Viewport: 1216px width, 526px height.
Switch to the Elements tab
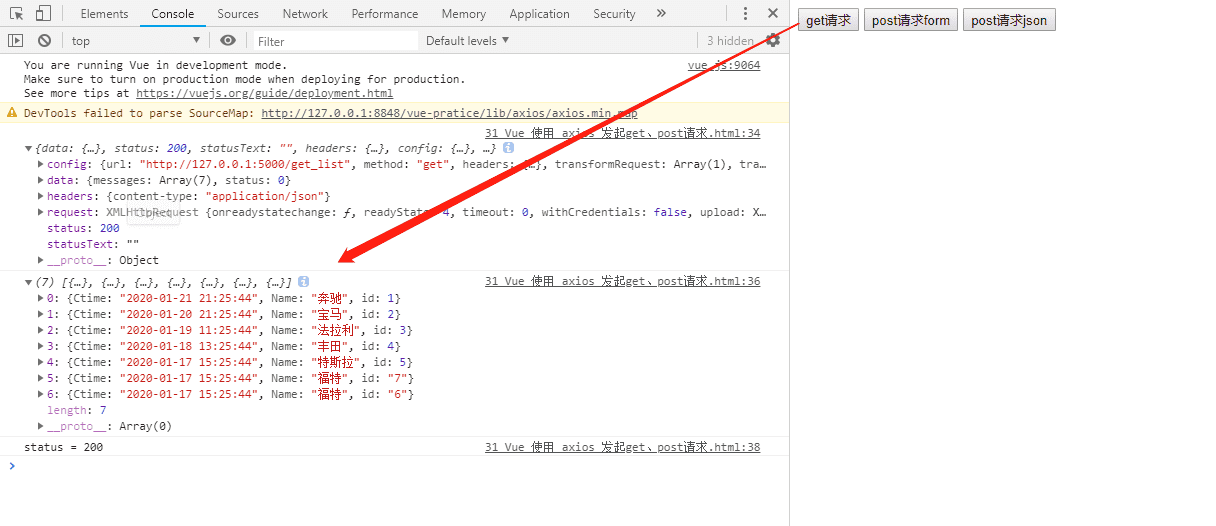click(x=104, y=14)
